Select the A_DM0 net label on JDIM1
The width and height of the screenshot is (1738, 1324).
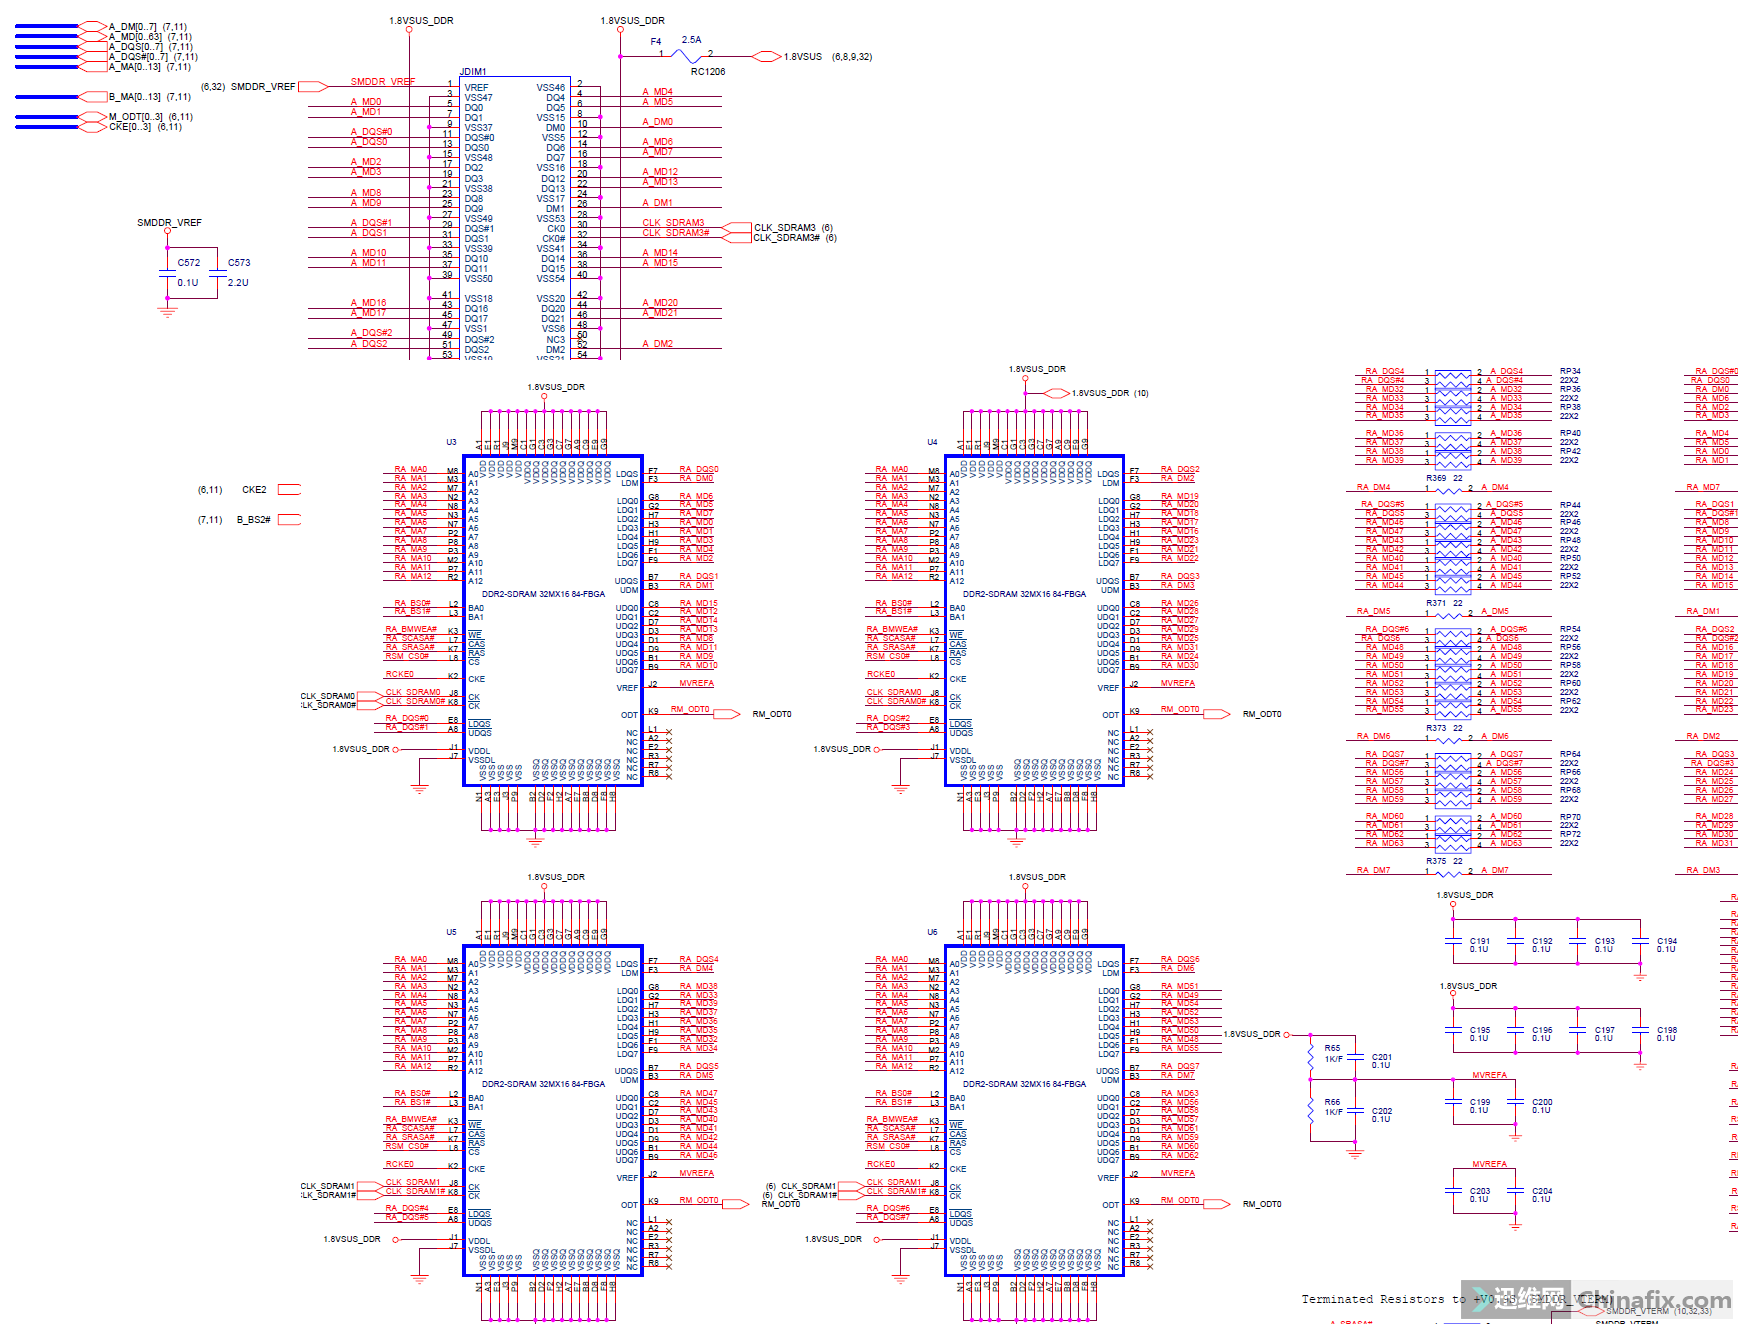[x=657, y=122]
